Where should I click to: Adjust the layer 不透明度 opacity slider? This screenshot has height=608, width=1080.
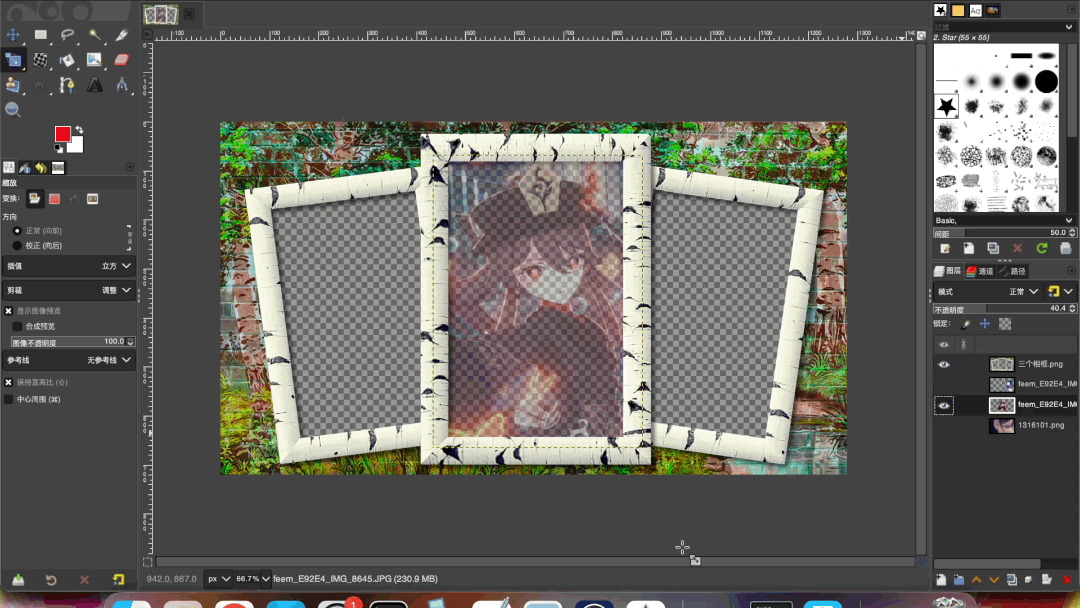[x=1004, y=308]
